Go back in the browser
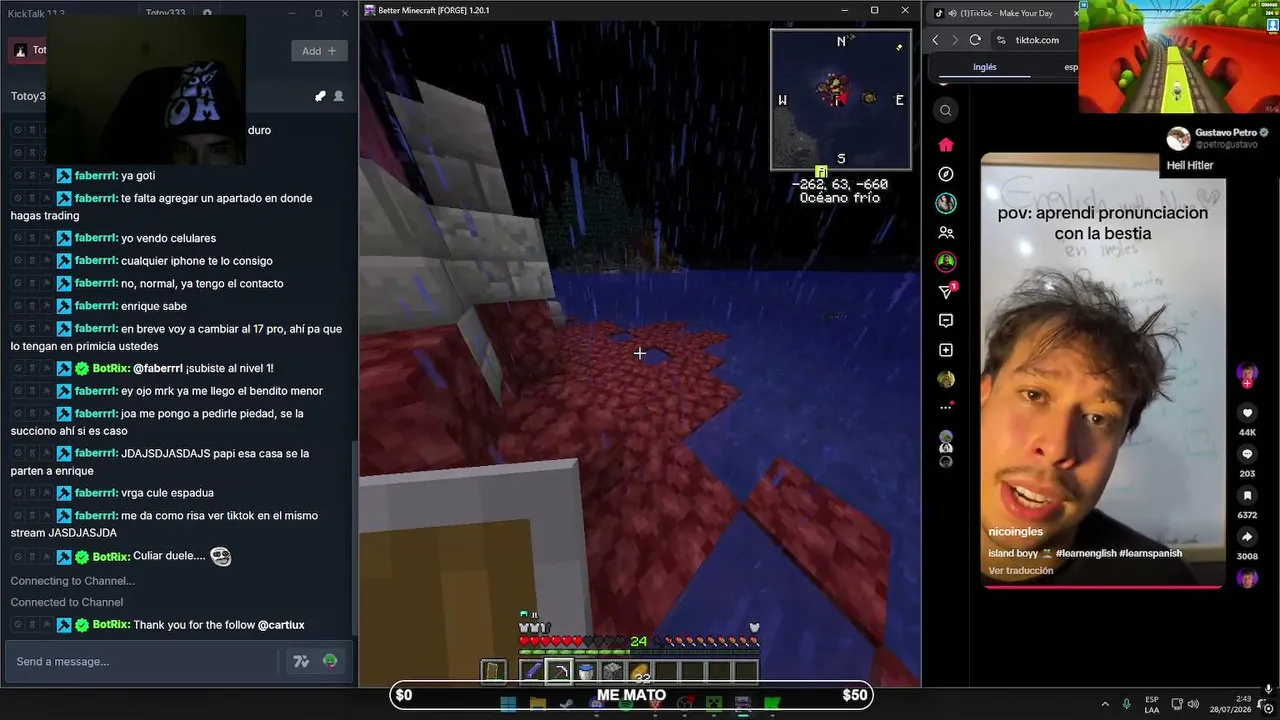 point(936,40)
